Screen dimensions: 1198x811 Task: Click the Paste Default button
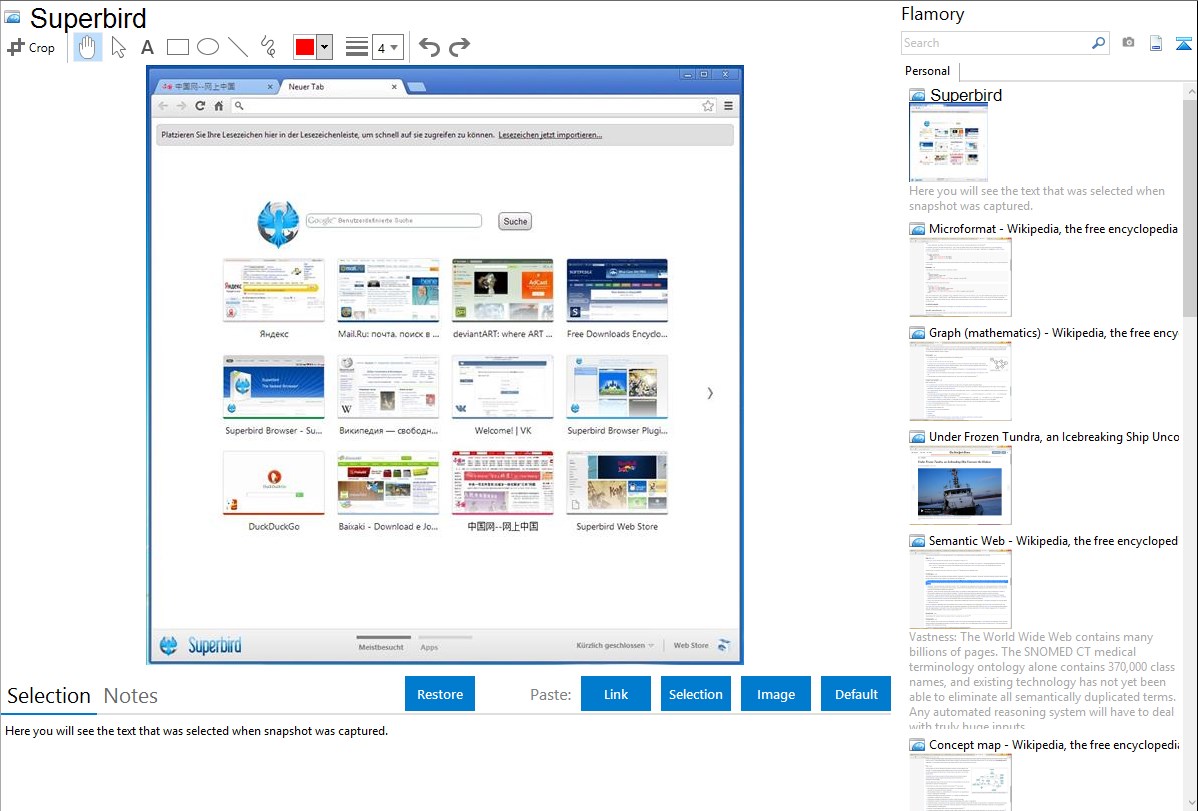point(856,694)
